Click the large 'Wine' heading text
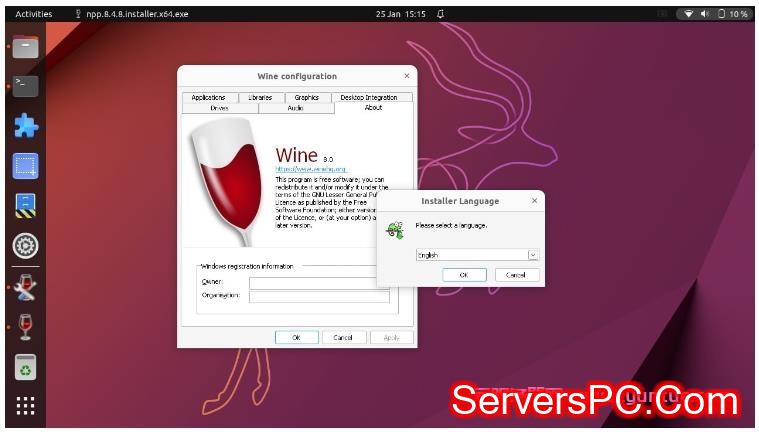The image size is (759, 432). coord(297,155)
